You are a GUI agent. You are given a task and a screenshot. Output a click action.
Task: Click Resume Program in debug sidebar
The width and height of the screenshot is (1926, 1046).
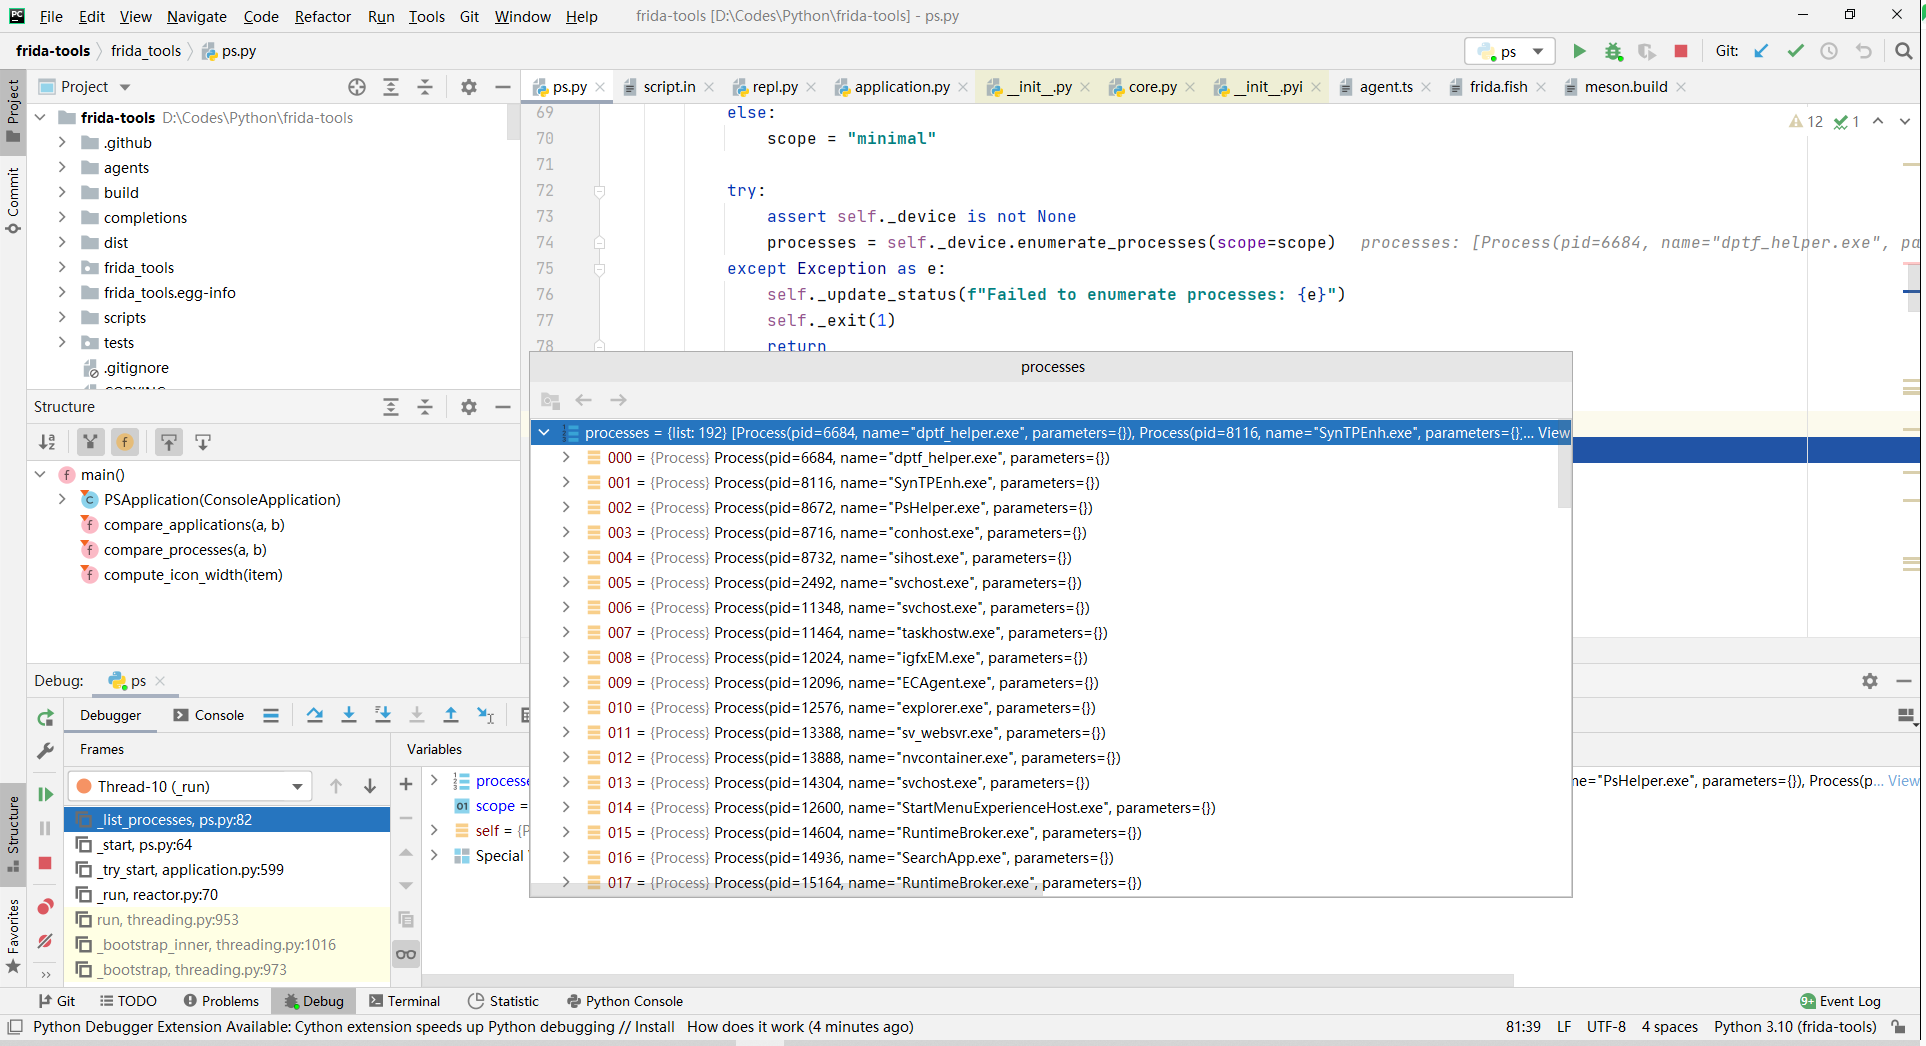click(45, 794)
